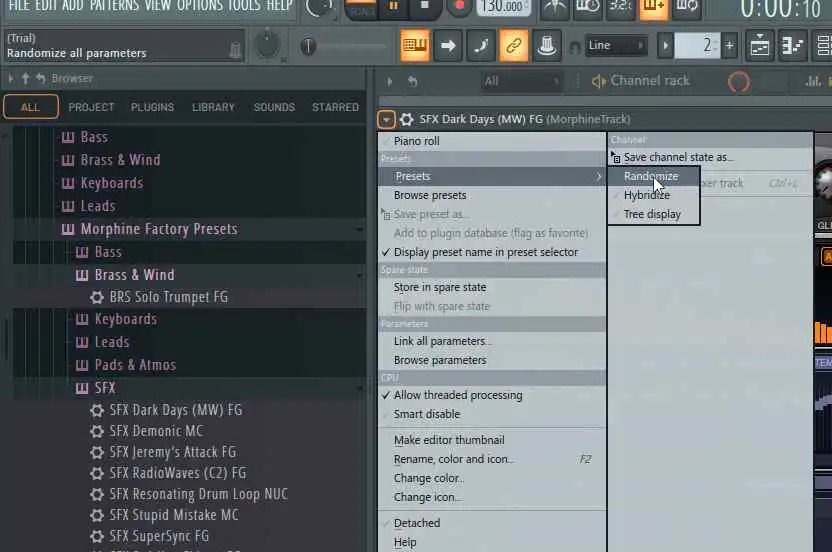The height and width of the screenshot is (552, 832).
Task: Click the graph editor bars icon
Action: click(813, 81)
